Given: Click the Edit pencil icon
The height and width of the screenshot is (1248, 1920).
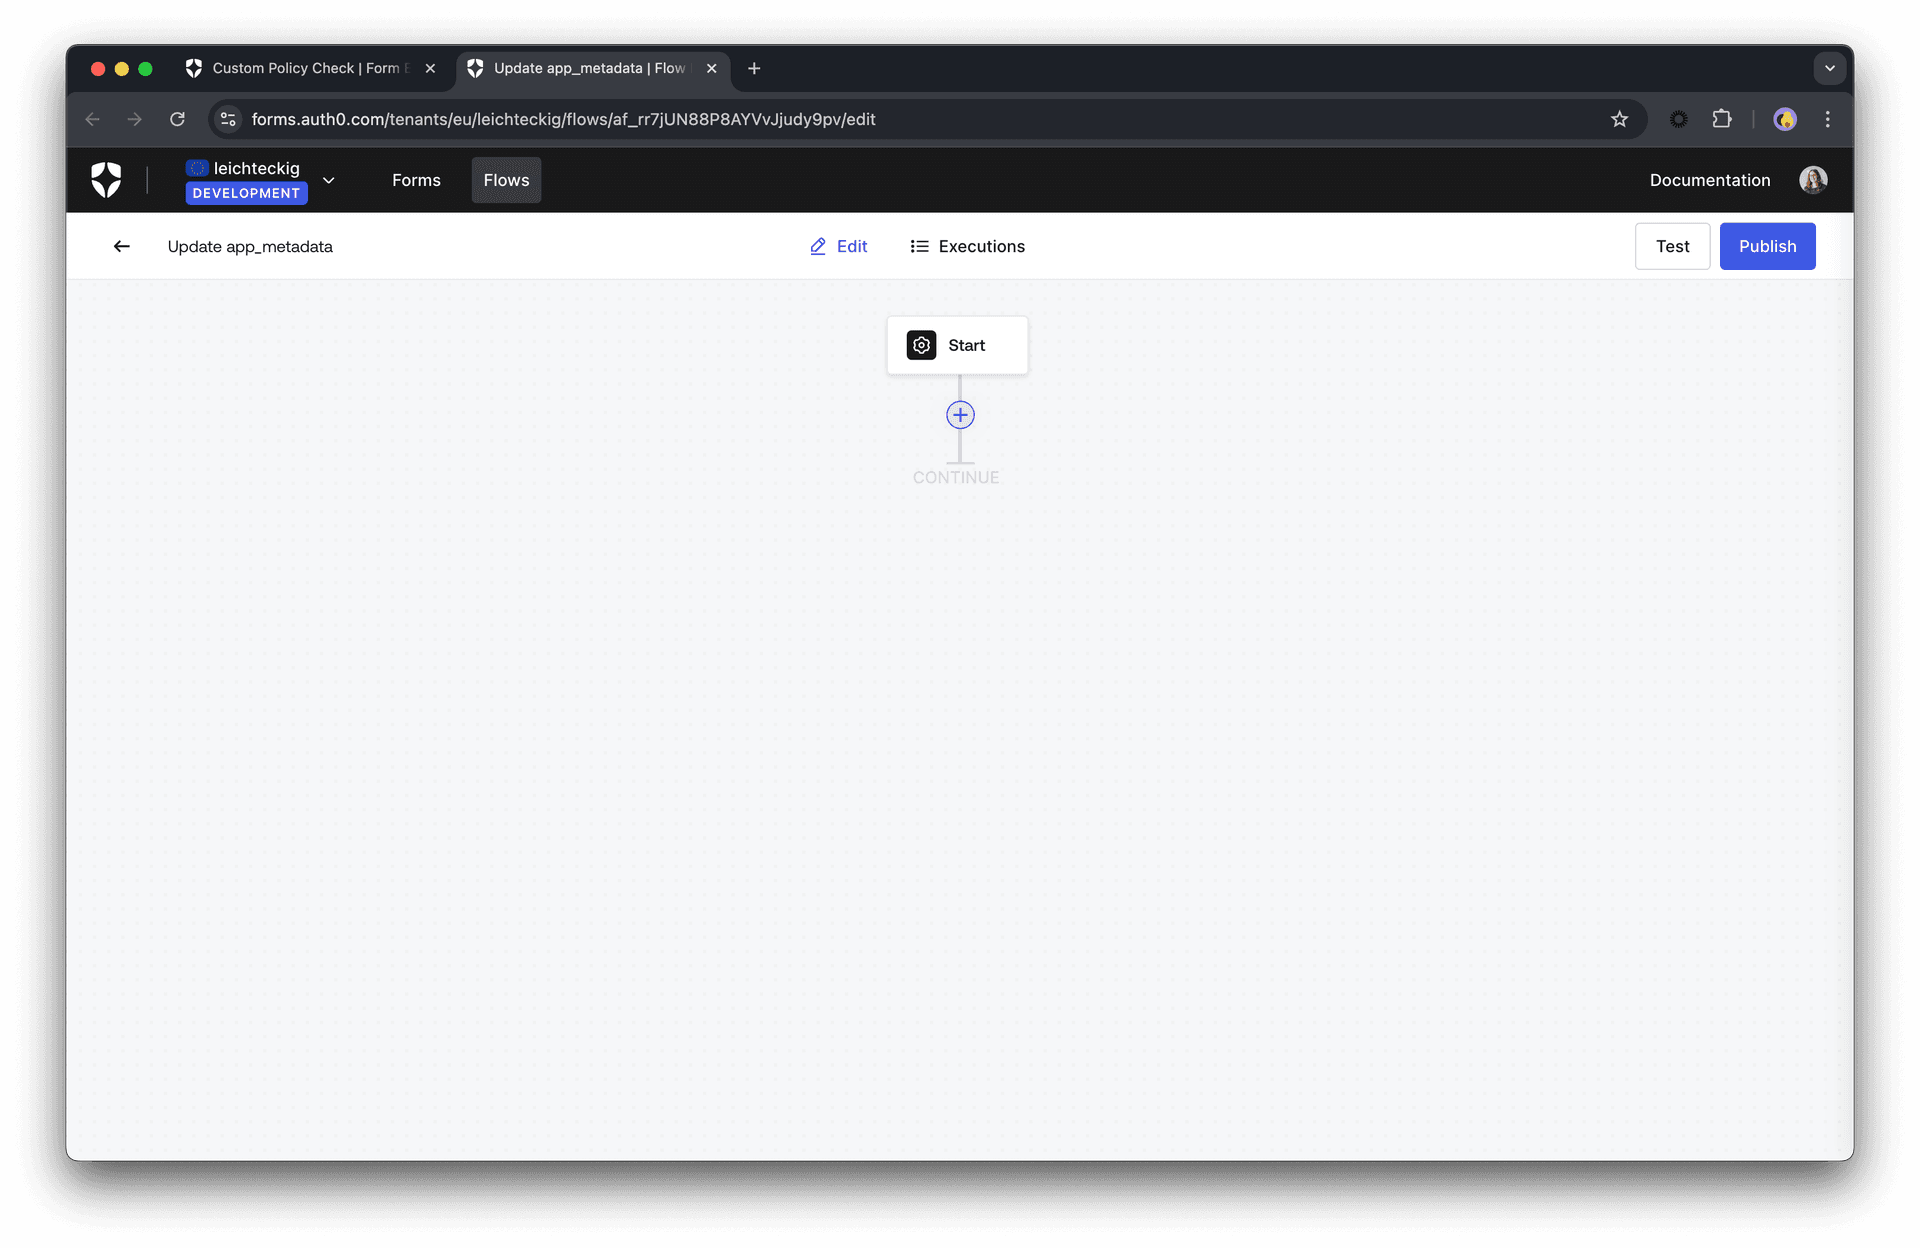Looking at the screenshot, I should pos(818,246).
